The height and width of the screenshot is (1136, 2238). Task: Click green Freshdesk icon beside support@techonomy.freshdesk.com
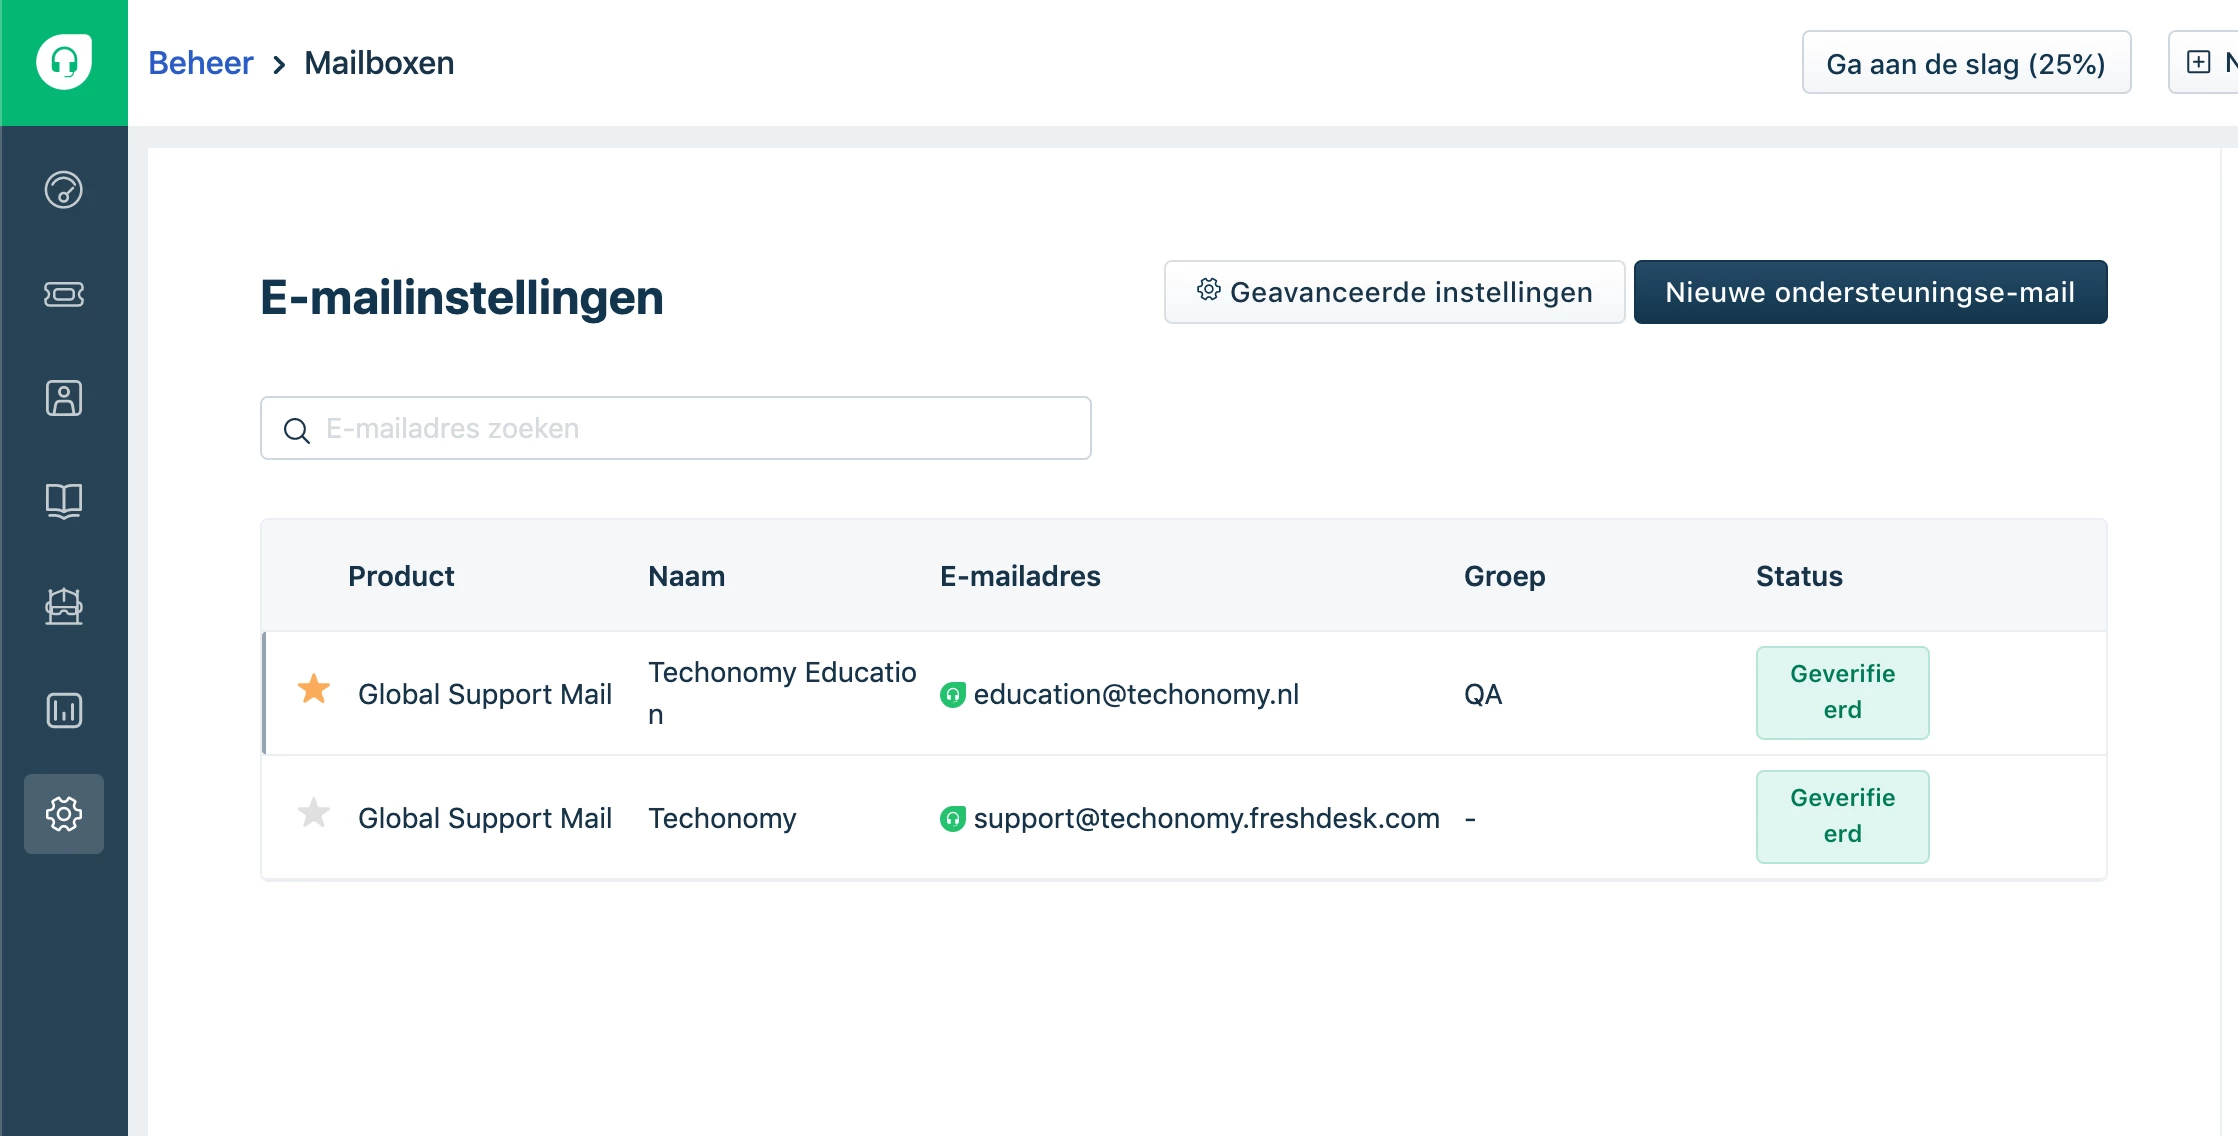click(953, 819)
